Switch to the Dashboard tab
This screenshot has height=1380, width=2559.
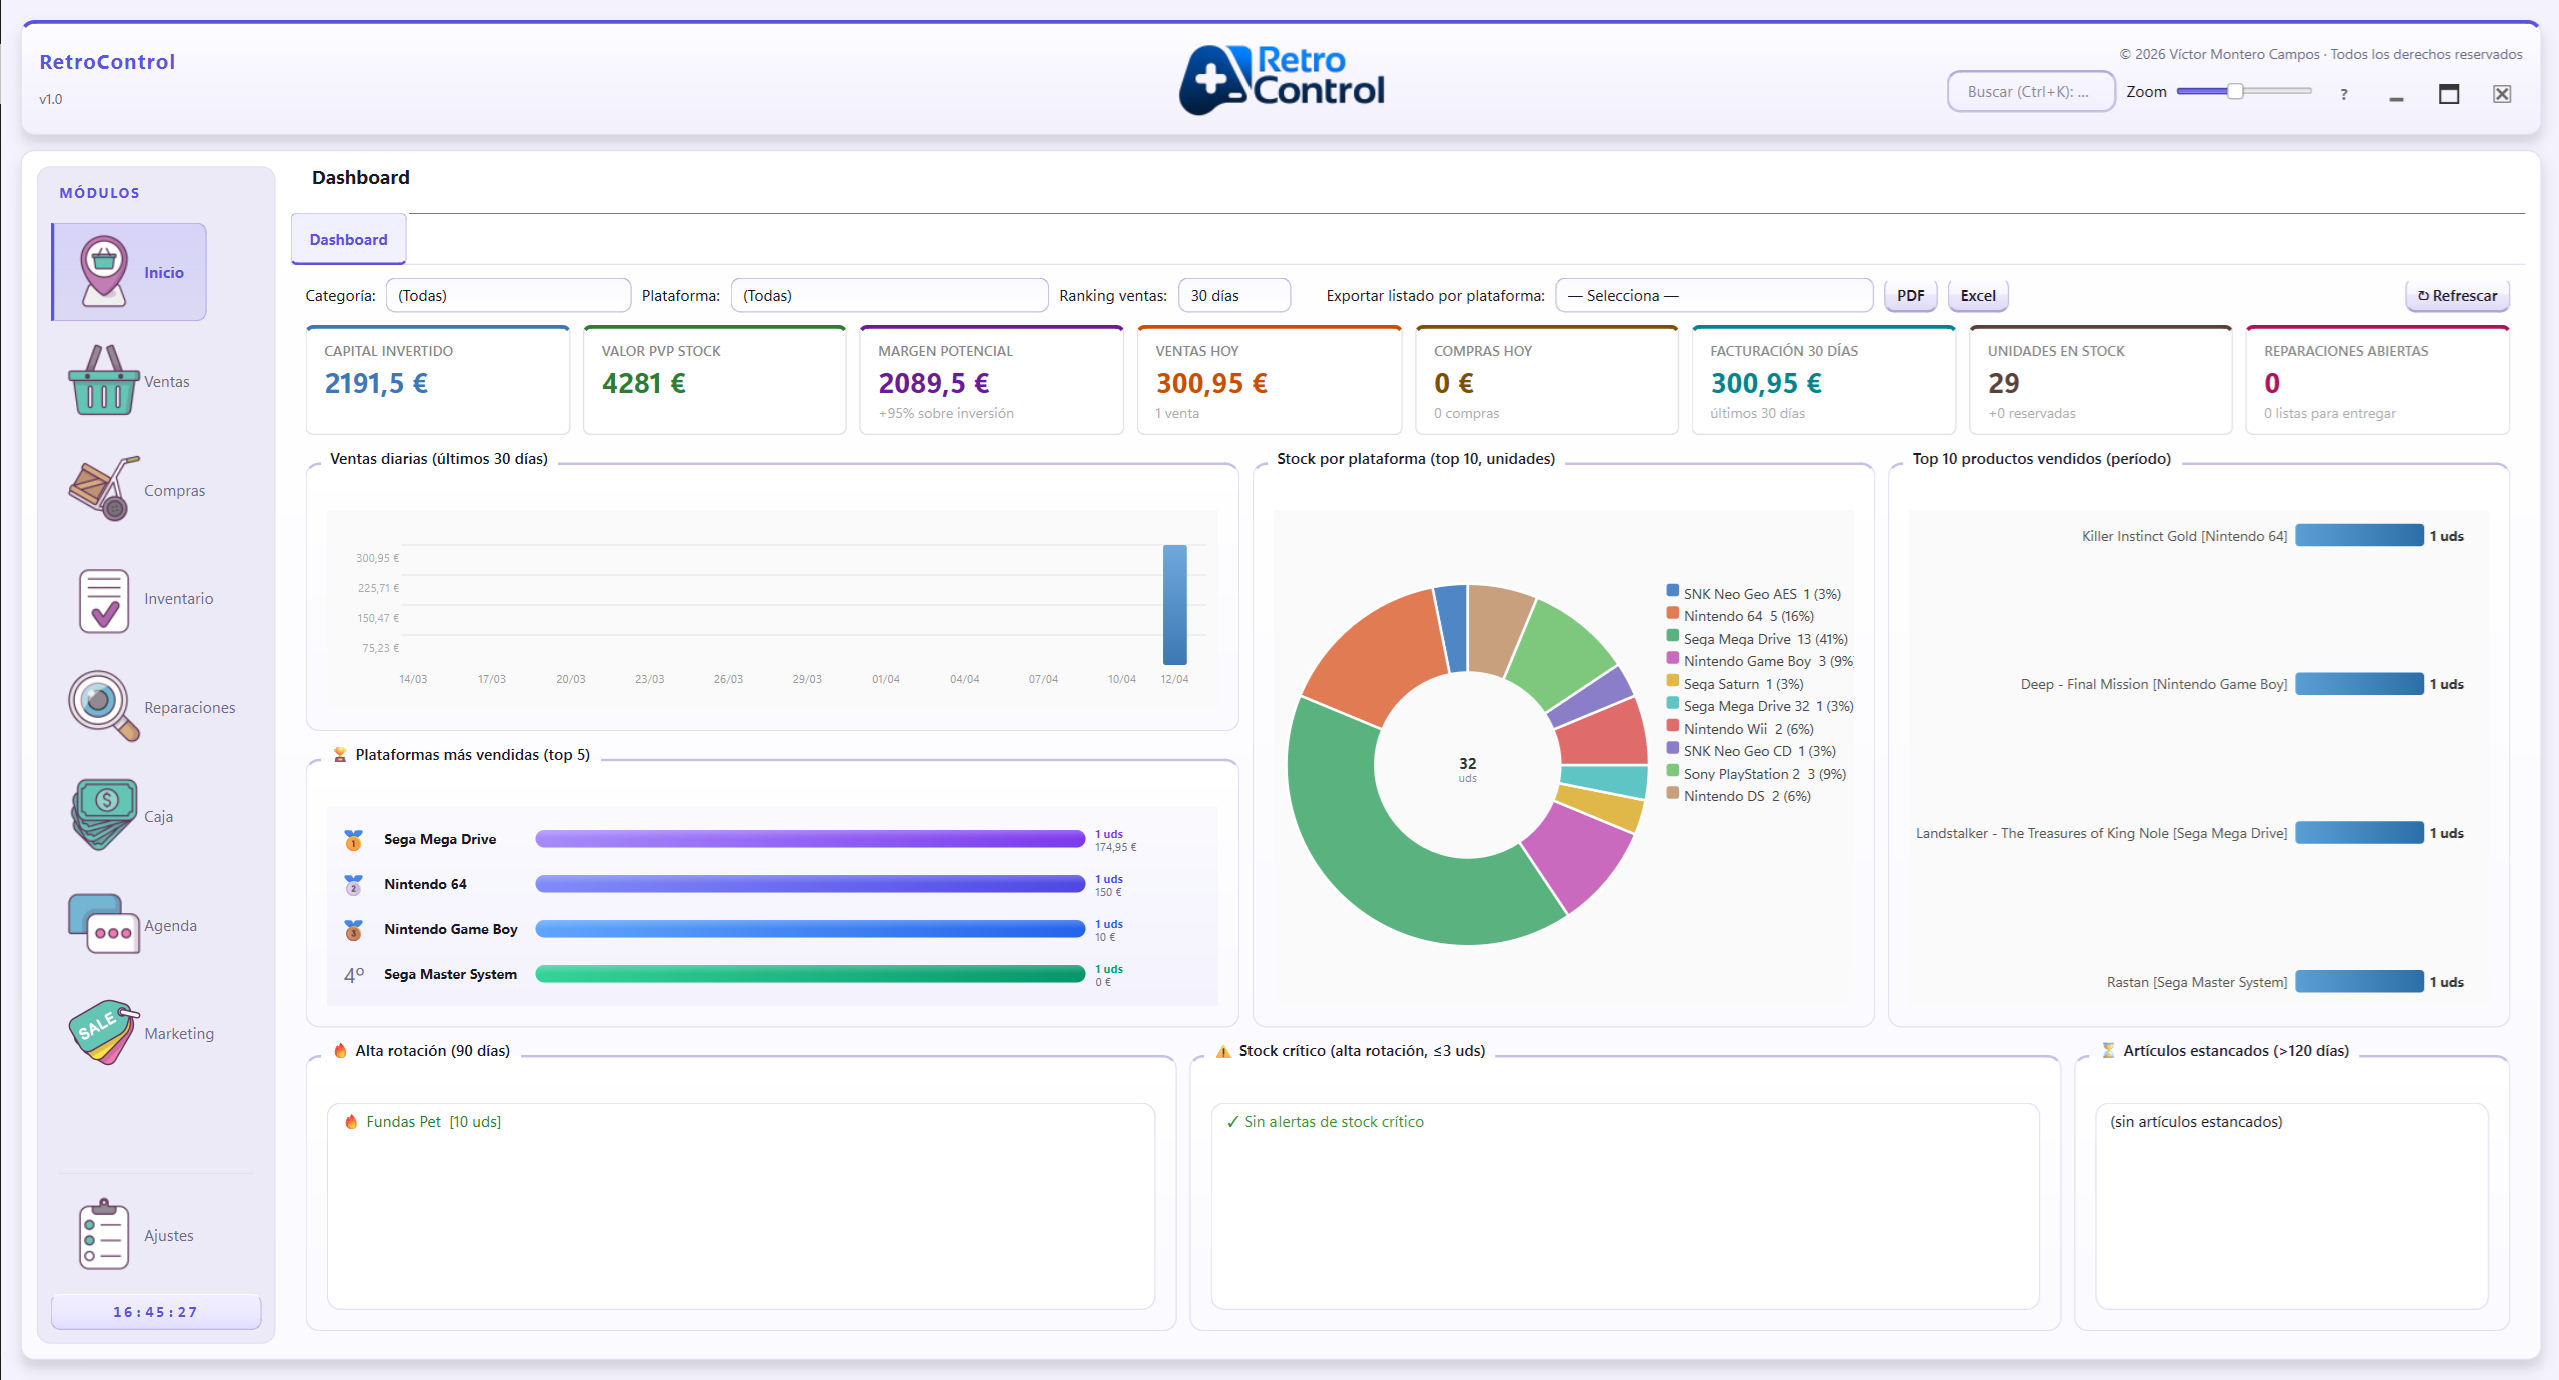click(x=347, y=239)
